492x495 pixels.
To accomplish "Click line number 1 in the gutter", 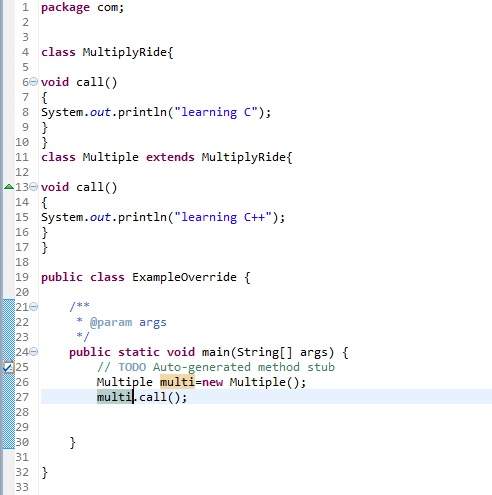I will [x=26, y=7].
